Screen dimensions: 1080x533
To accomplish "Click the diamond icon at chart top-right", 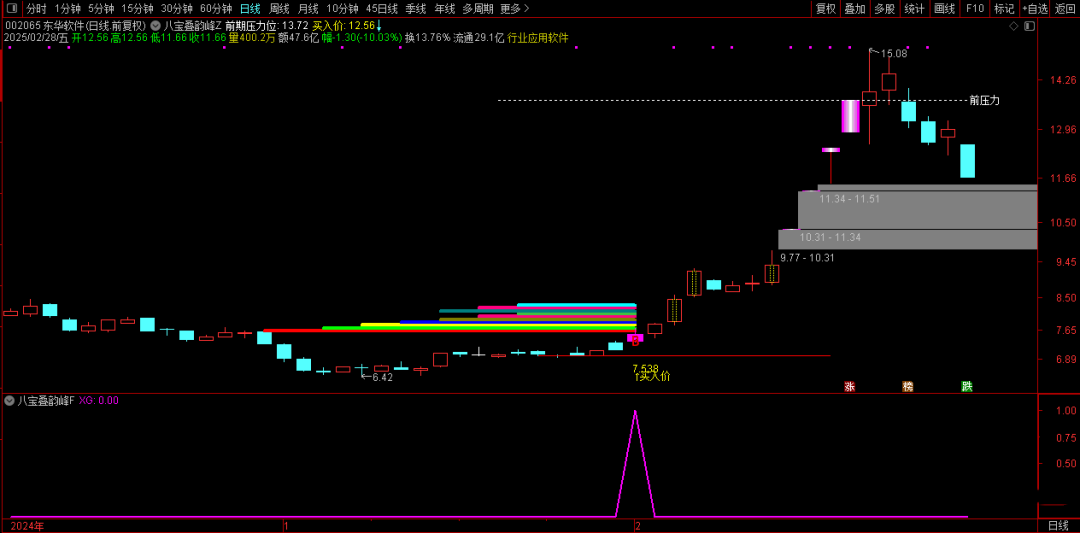I will [1013, 26].
